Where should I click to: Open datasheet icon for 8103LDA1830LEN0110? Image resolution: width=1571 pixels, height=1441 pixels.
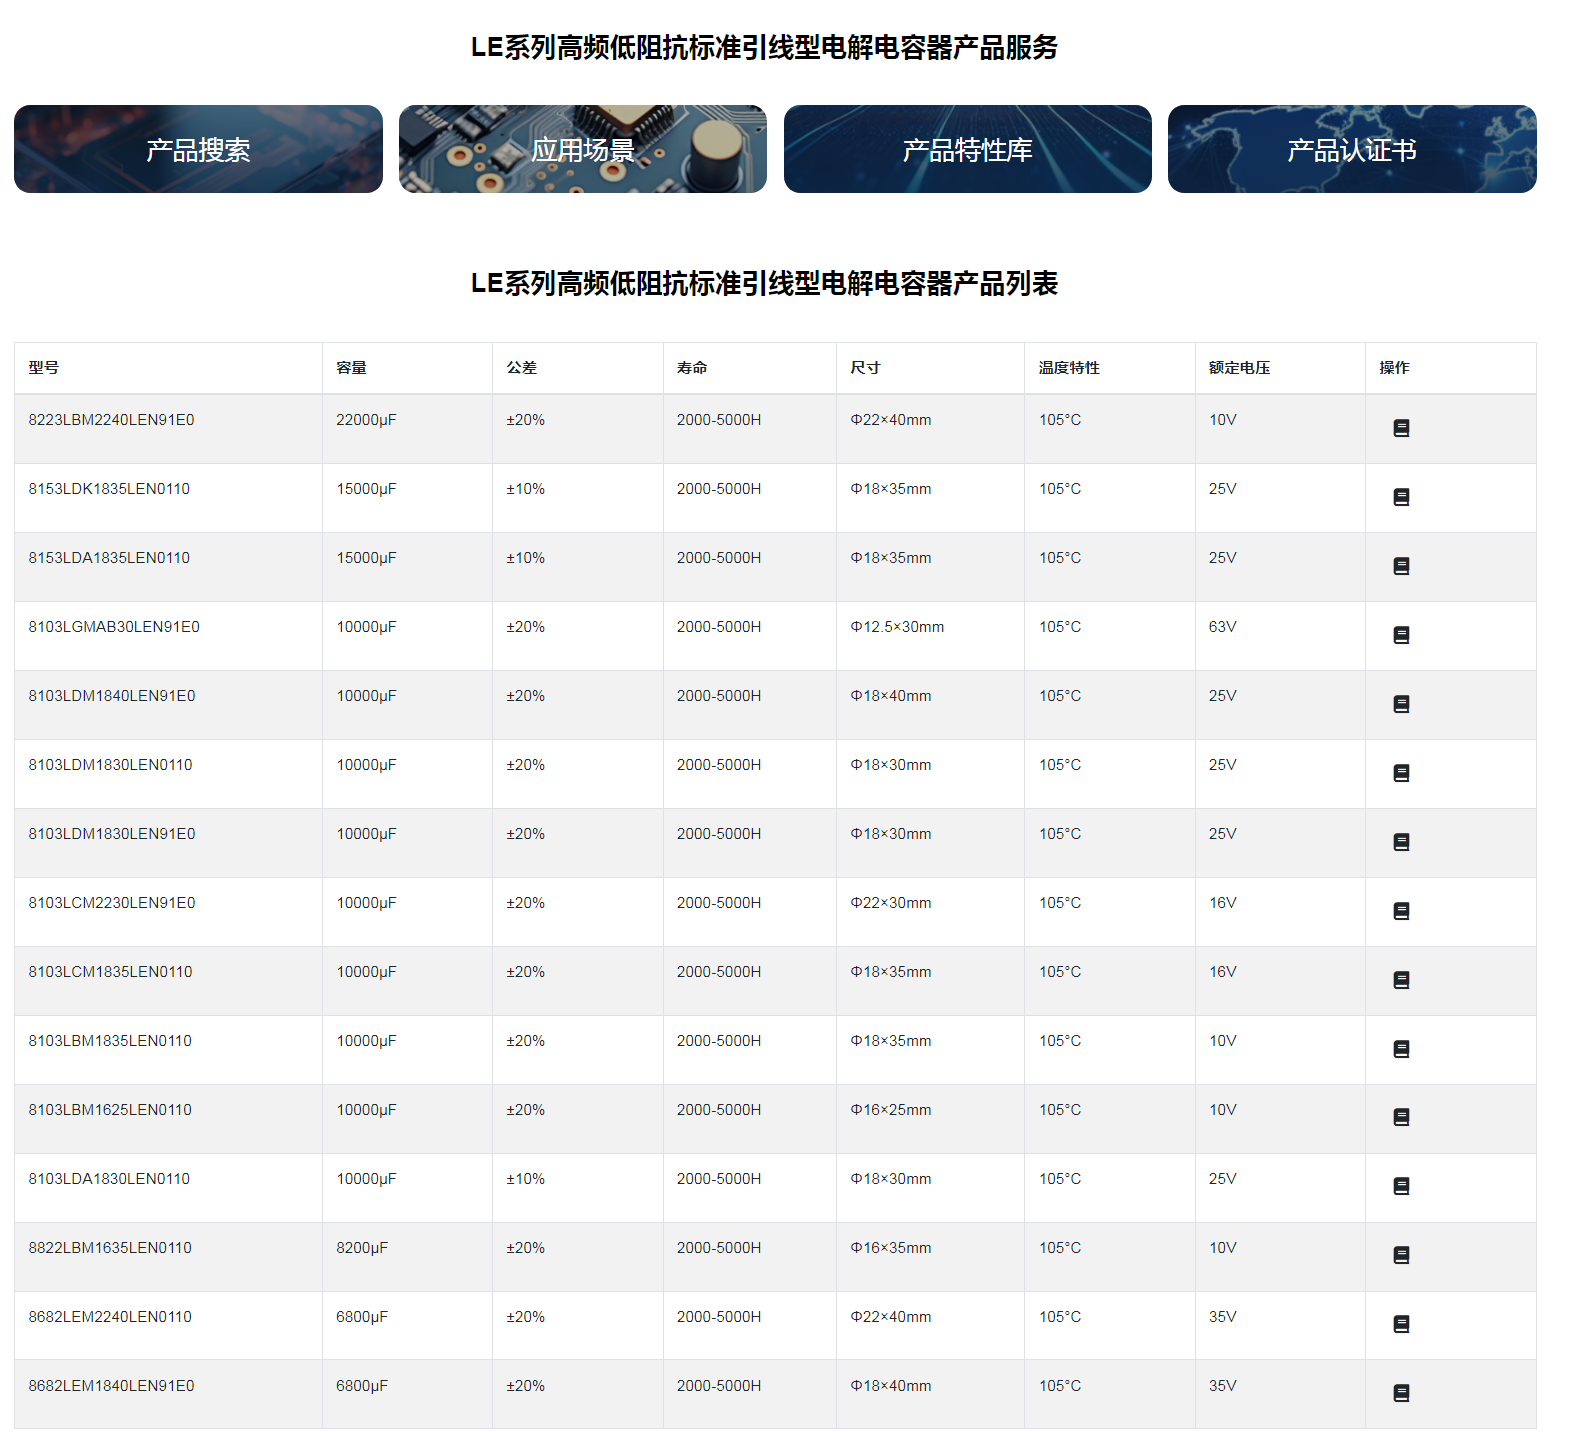(x=1401, y=1186)
